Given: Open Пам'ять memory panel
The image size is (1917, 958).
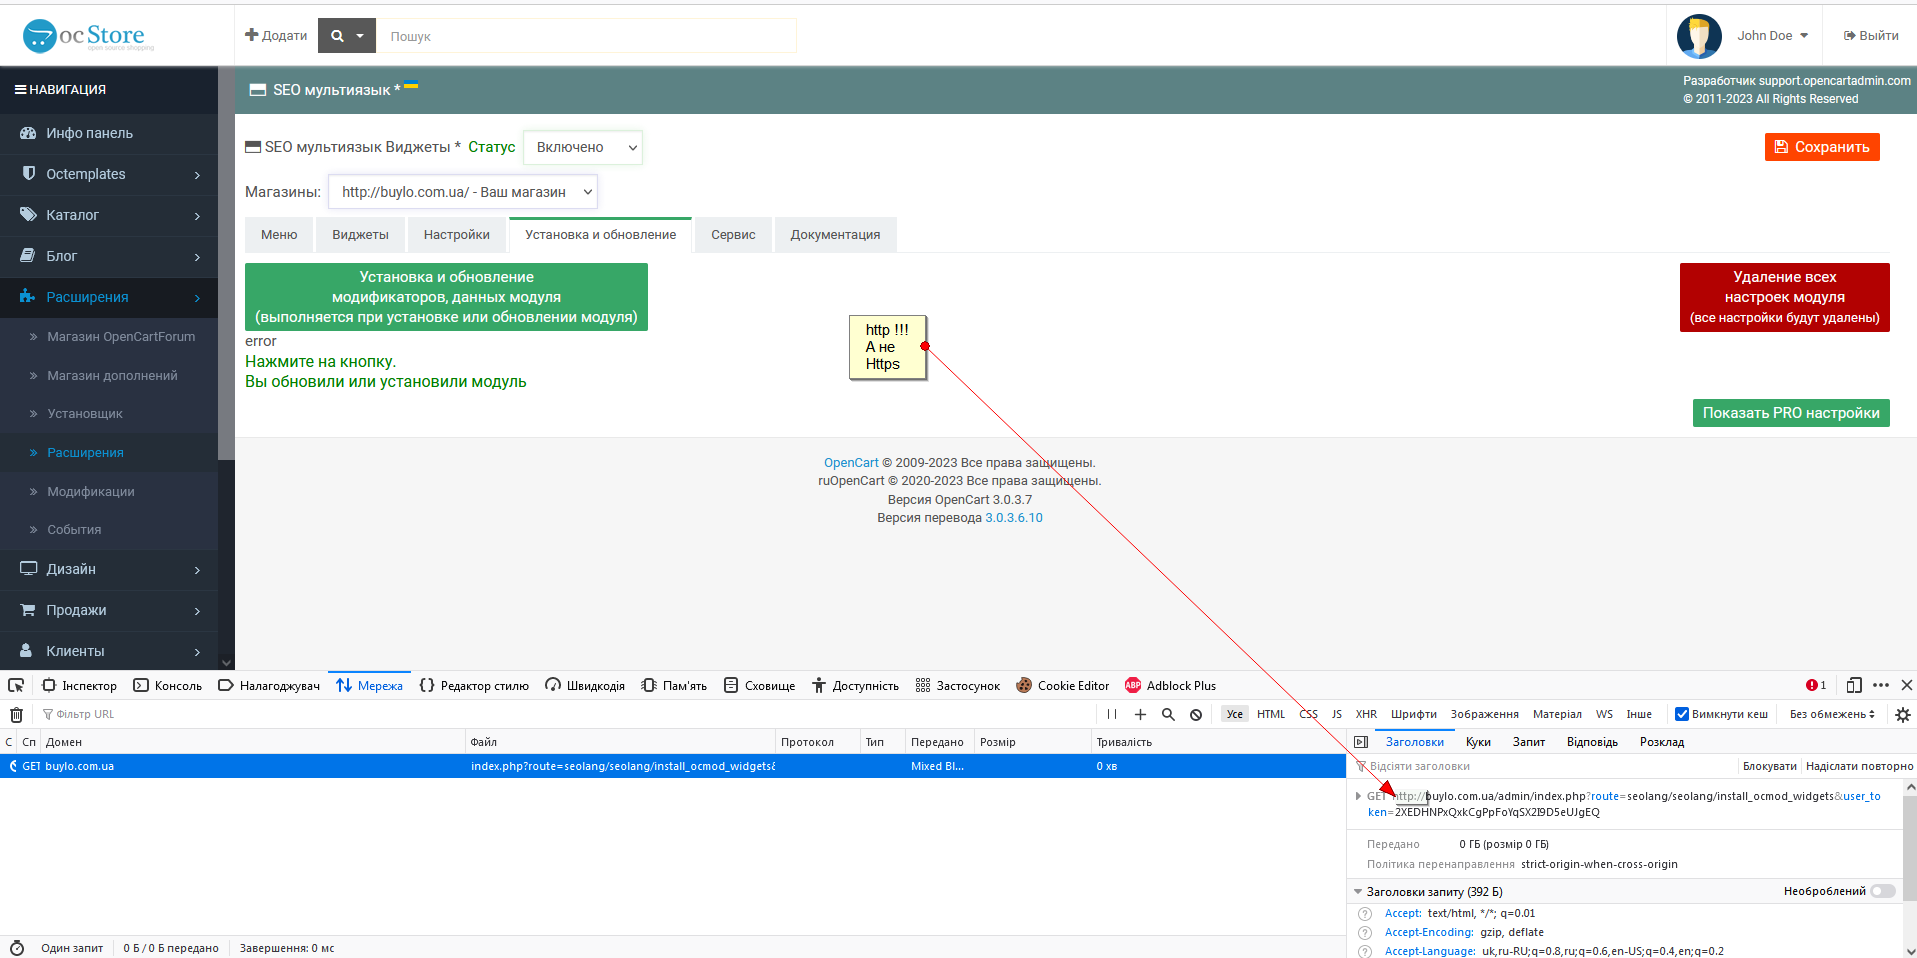Looking at the screenshot, I should (674, 685).
